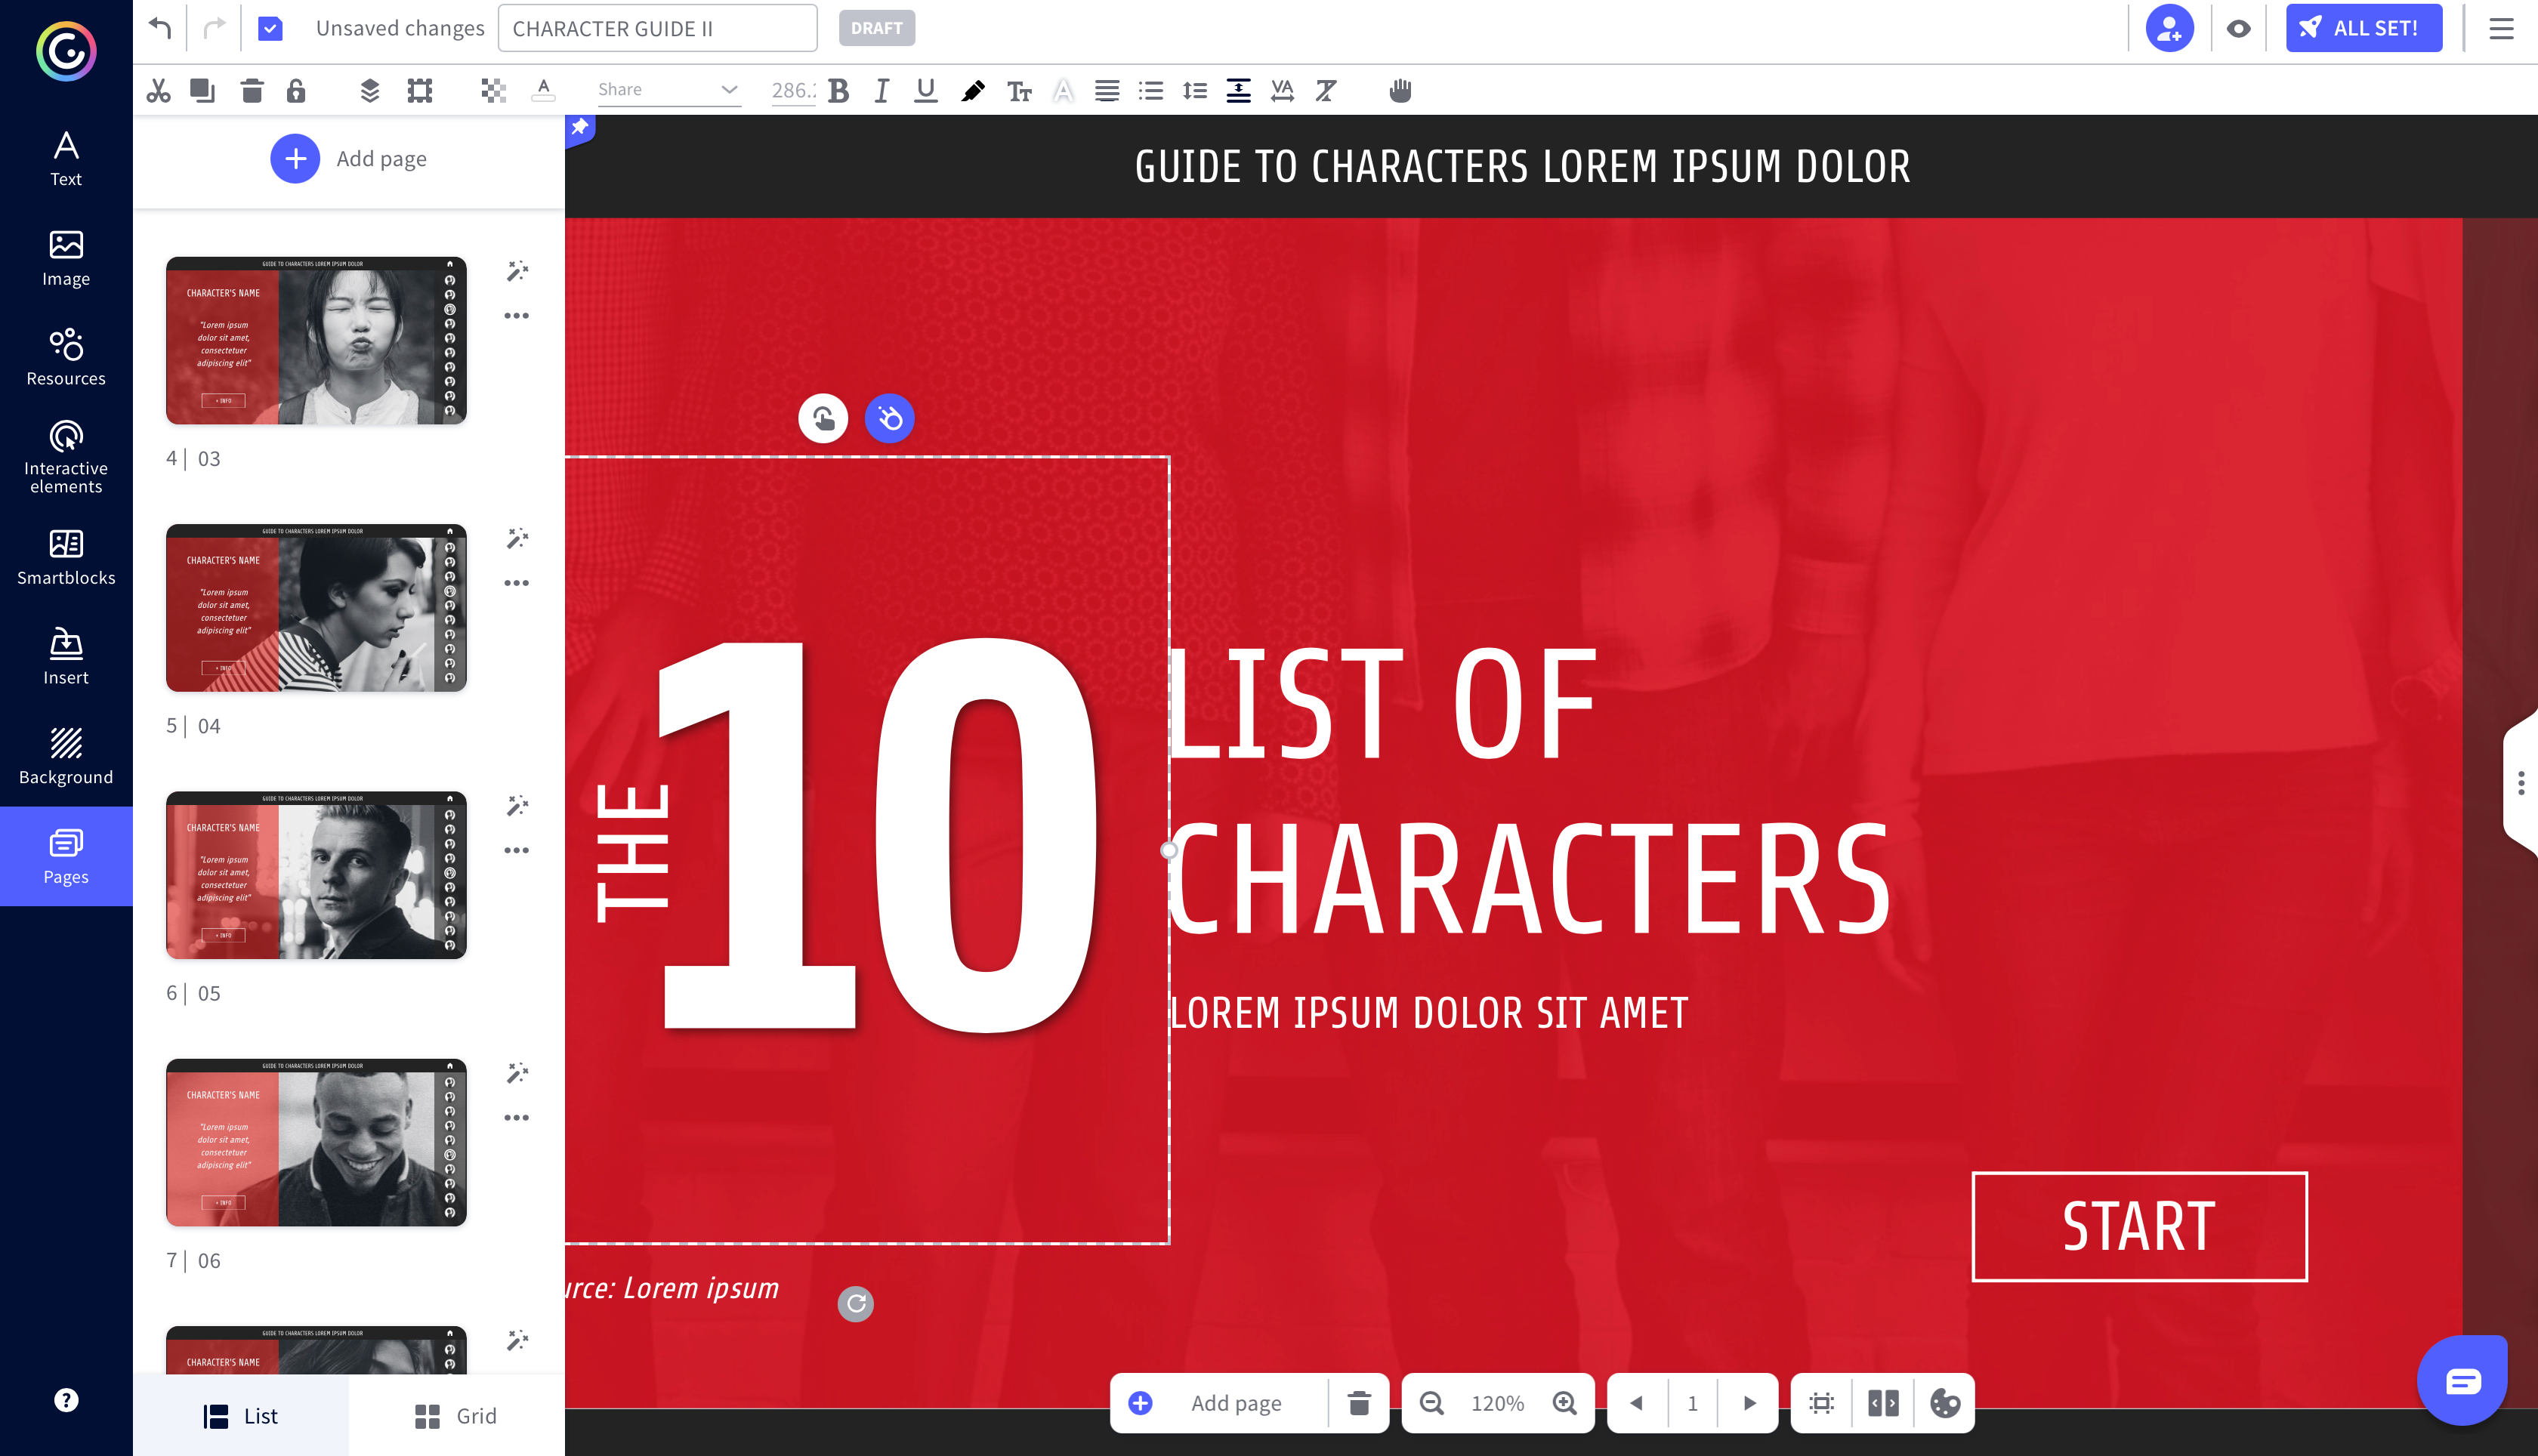Viewport: 2538px width, 1456px height.
Task: Open three-dot options for page 03
Action: click(516, 316)
